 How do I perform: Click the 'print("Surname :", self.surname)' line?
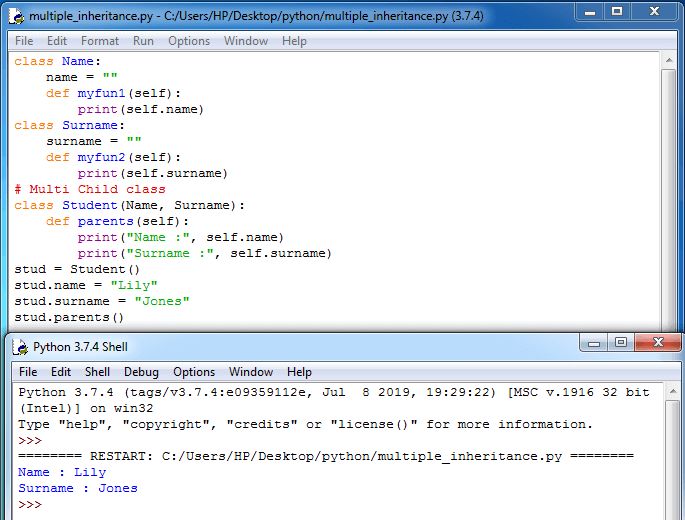(205, 253)
